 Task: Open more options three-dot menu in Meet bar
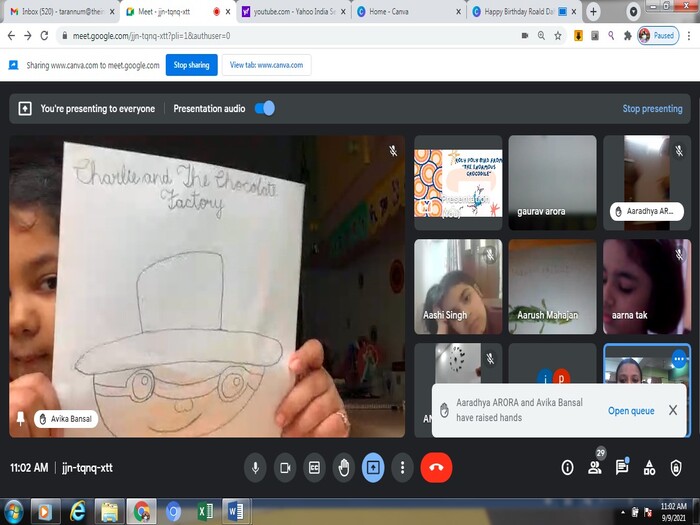(x=402, y=467)
